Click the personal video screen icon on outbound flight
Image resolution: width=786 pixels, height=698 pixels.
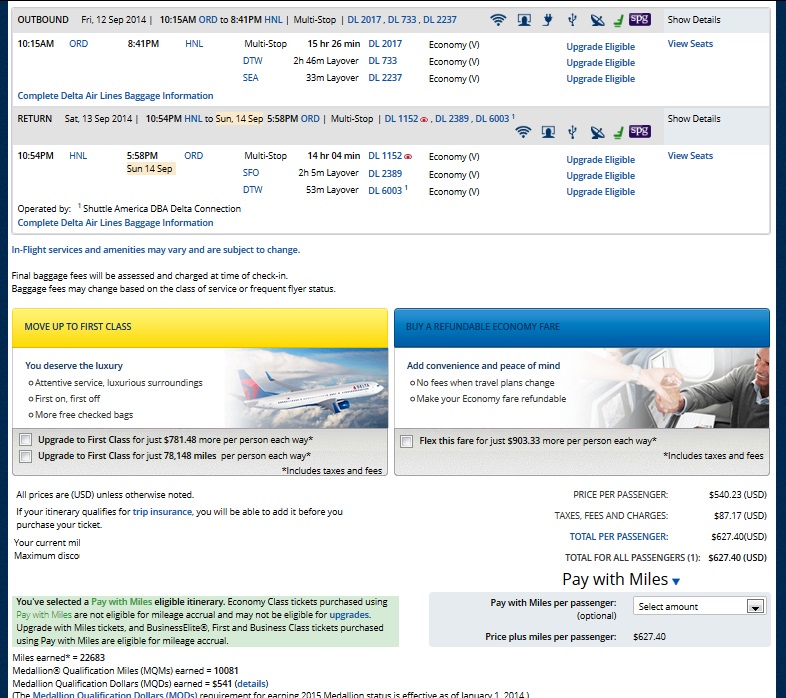(523, 20)
